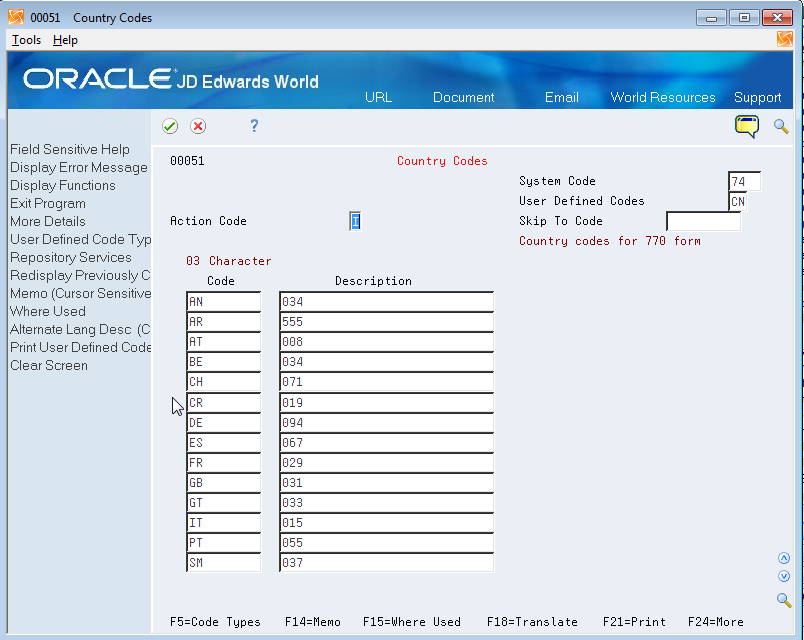This screenshot has width=804, height=640.
Task: Click the GB code field
Action: click(x=224, y=483)
